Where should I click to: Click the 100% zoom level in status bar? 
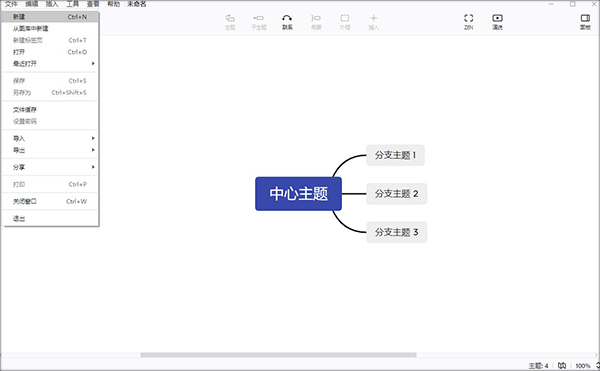tap(583, 366)
